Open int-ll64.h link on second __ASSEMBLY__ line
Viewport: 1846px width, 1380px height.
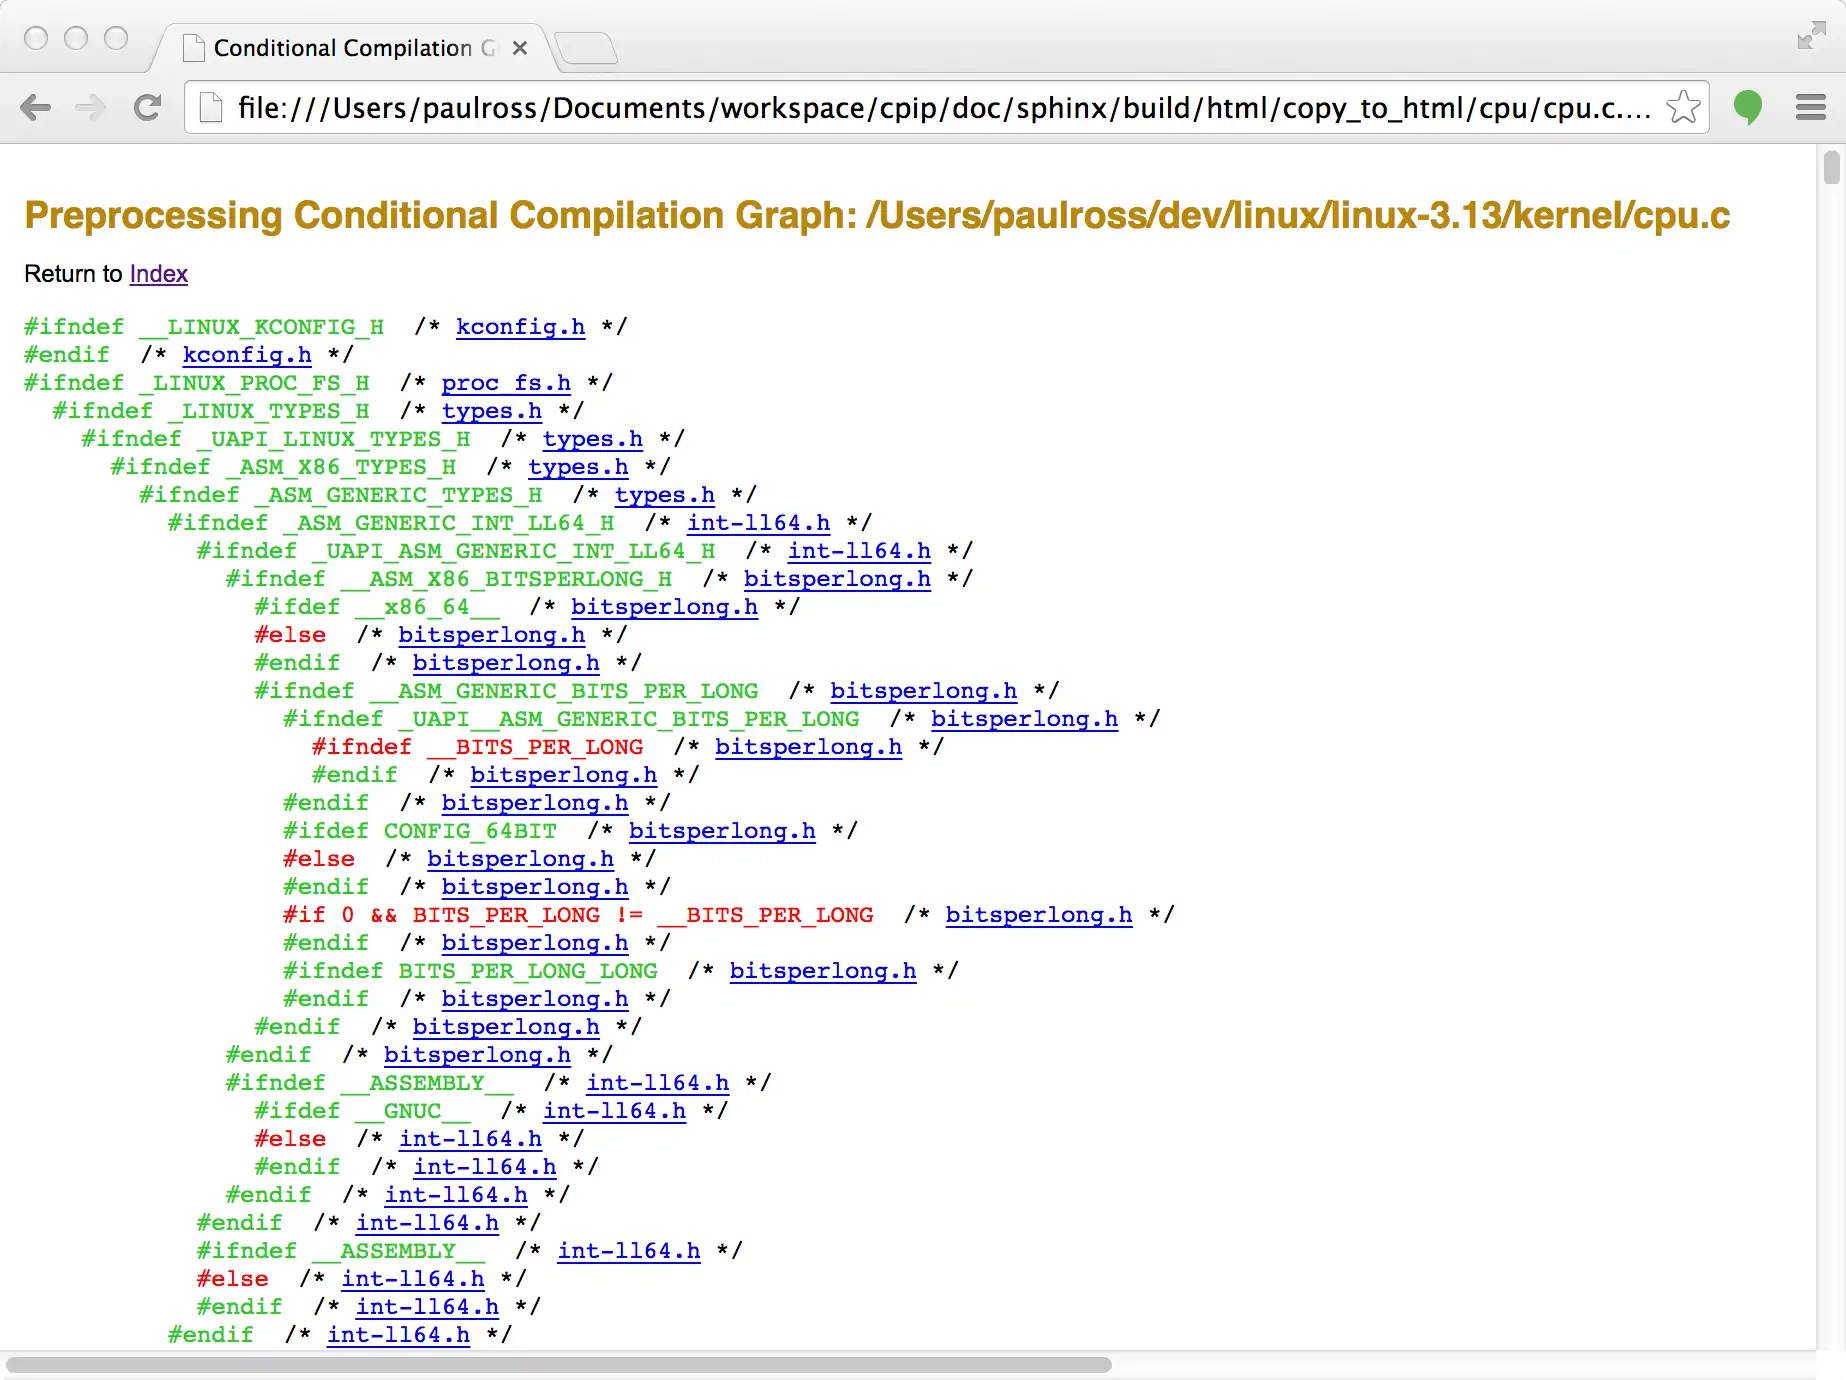(x=629, y=1251)
